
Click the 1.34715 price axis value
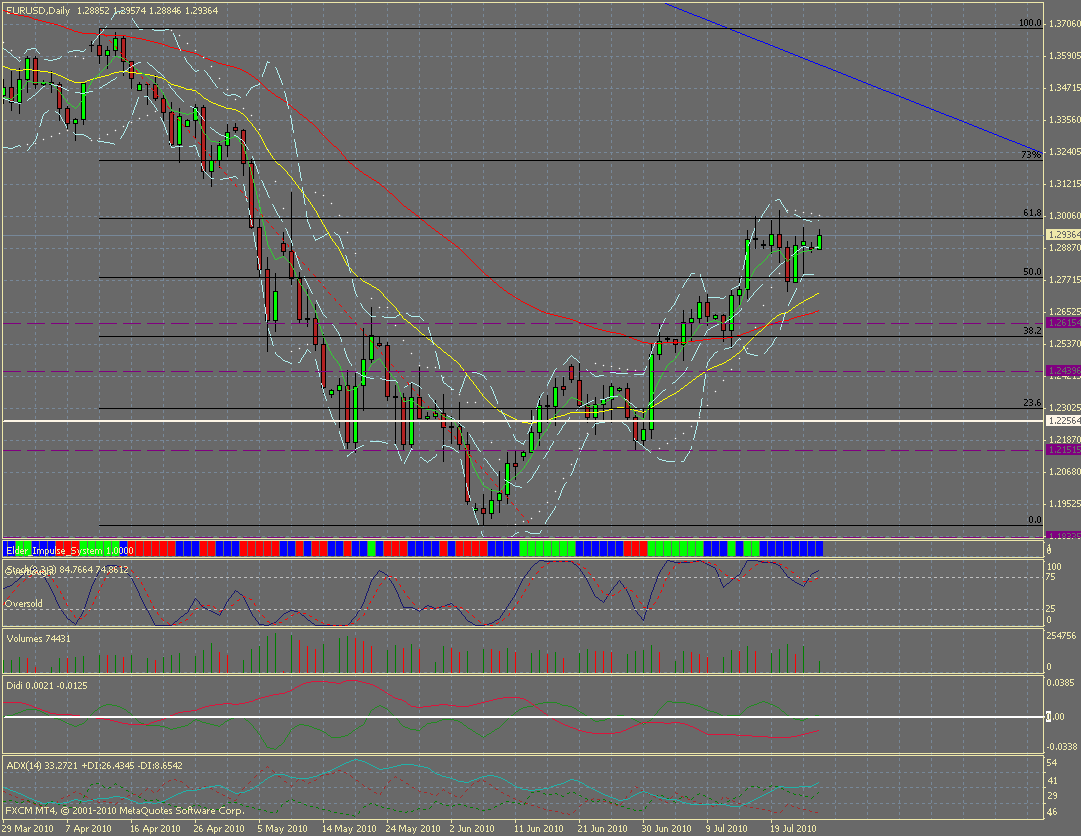1064,88
